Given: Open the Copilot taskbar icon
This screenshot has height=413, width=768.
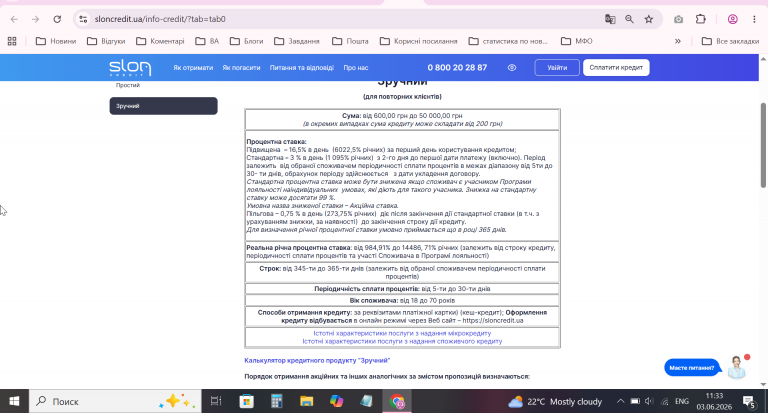Looking at the screenshot, I should tap(336, 402).
